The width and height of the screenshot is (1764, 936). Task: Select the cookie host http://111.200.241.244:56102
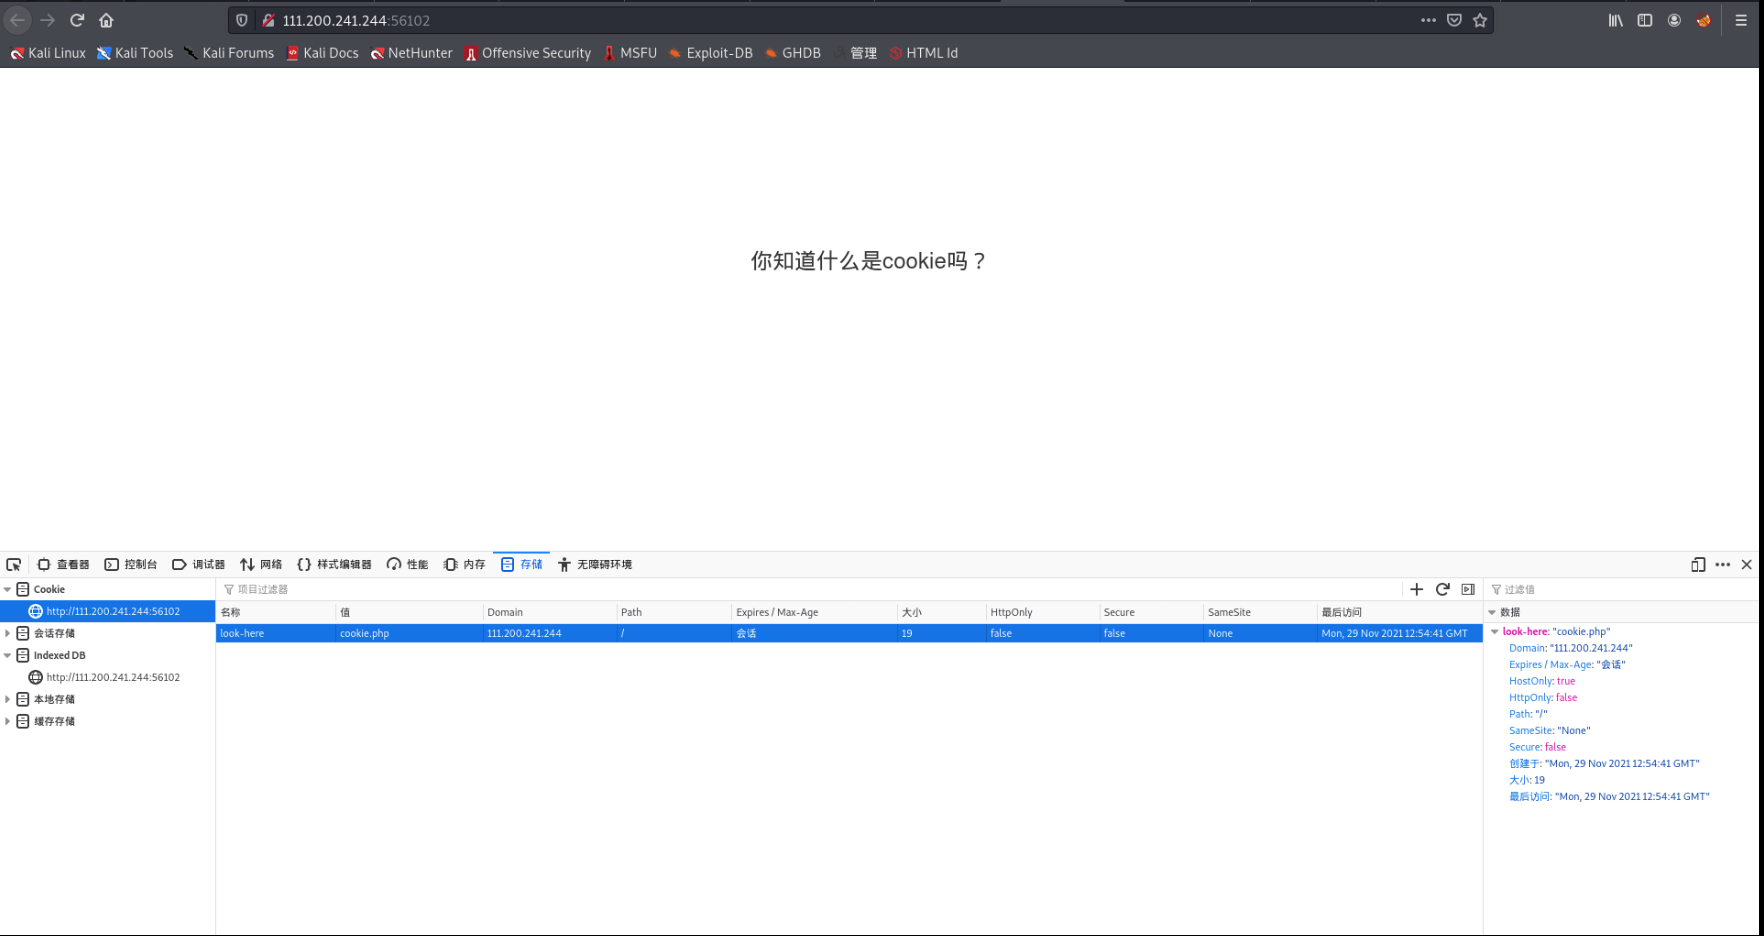click(x=107, y=611)
